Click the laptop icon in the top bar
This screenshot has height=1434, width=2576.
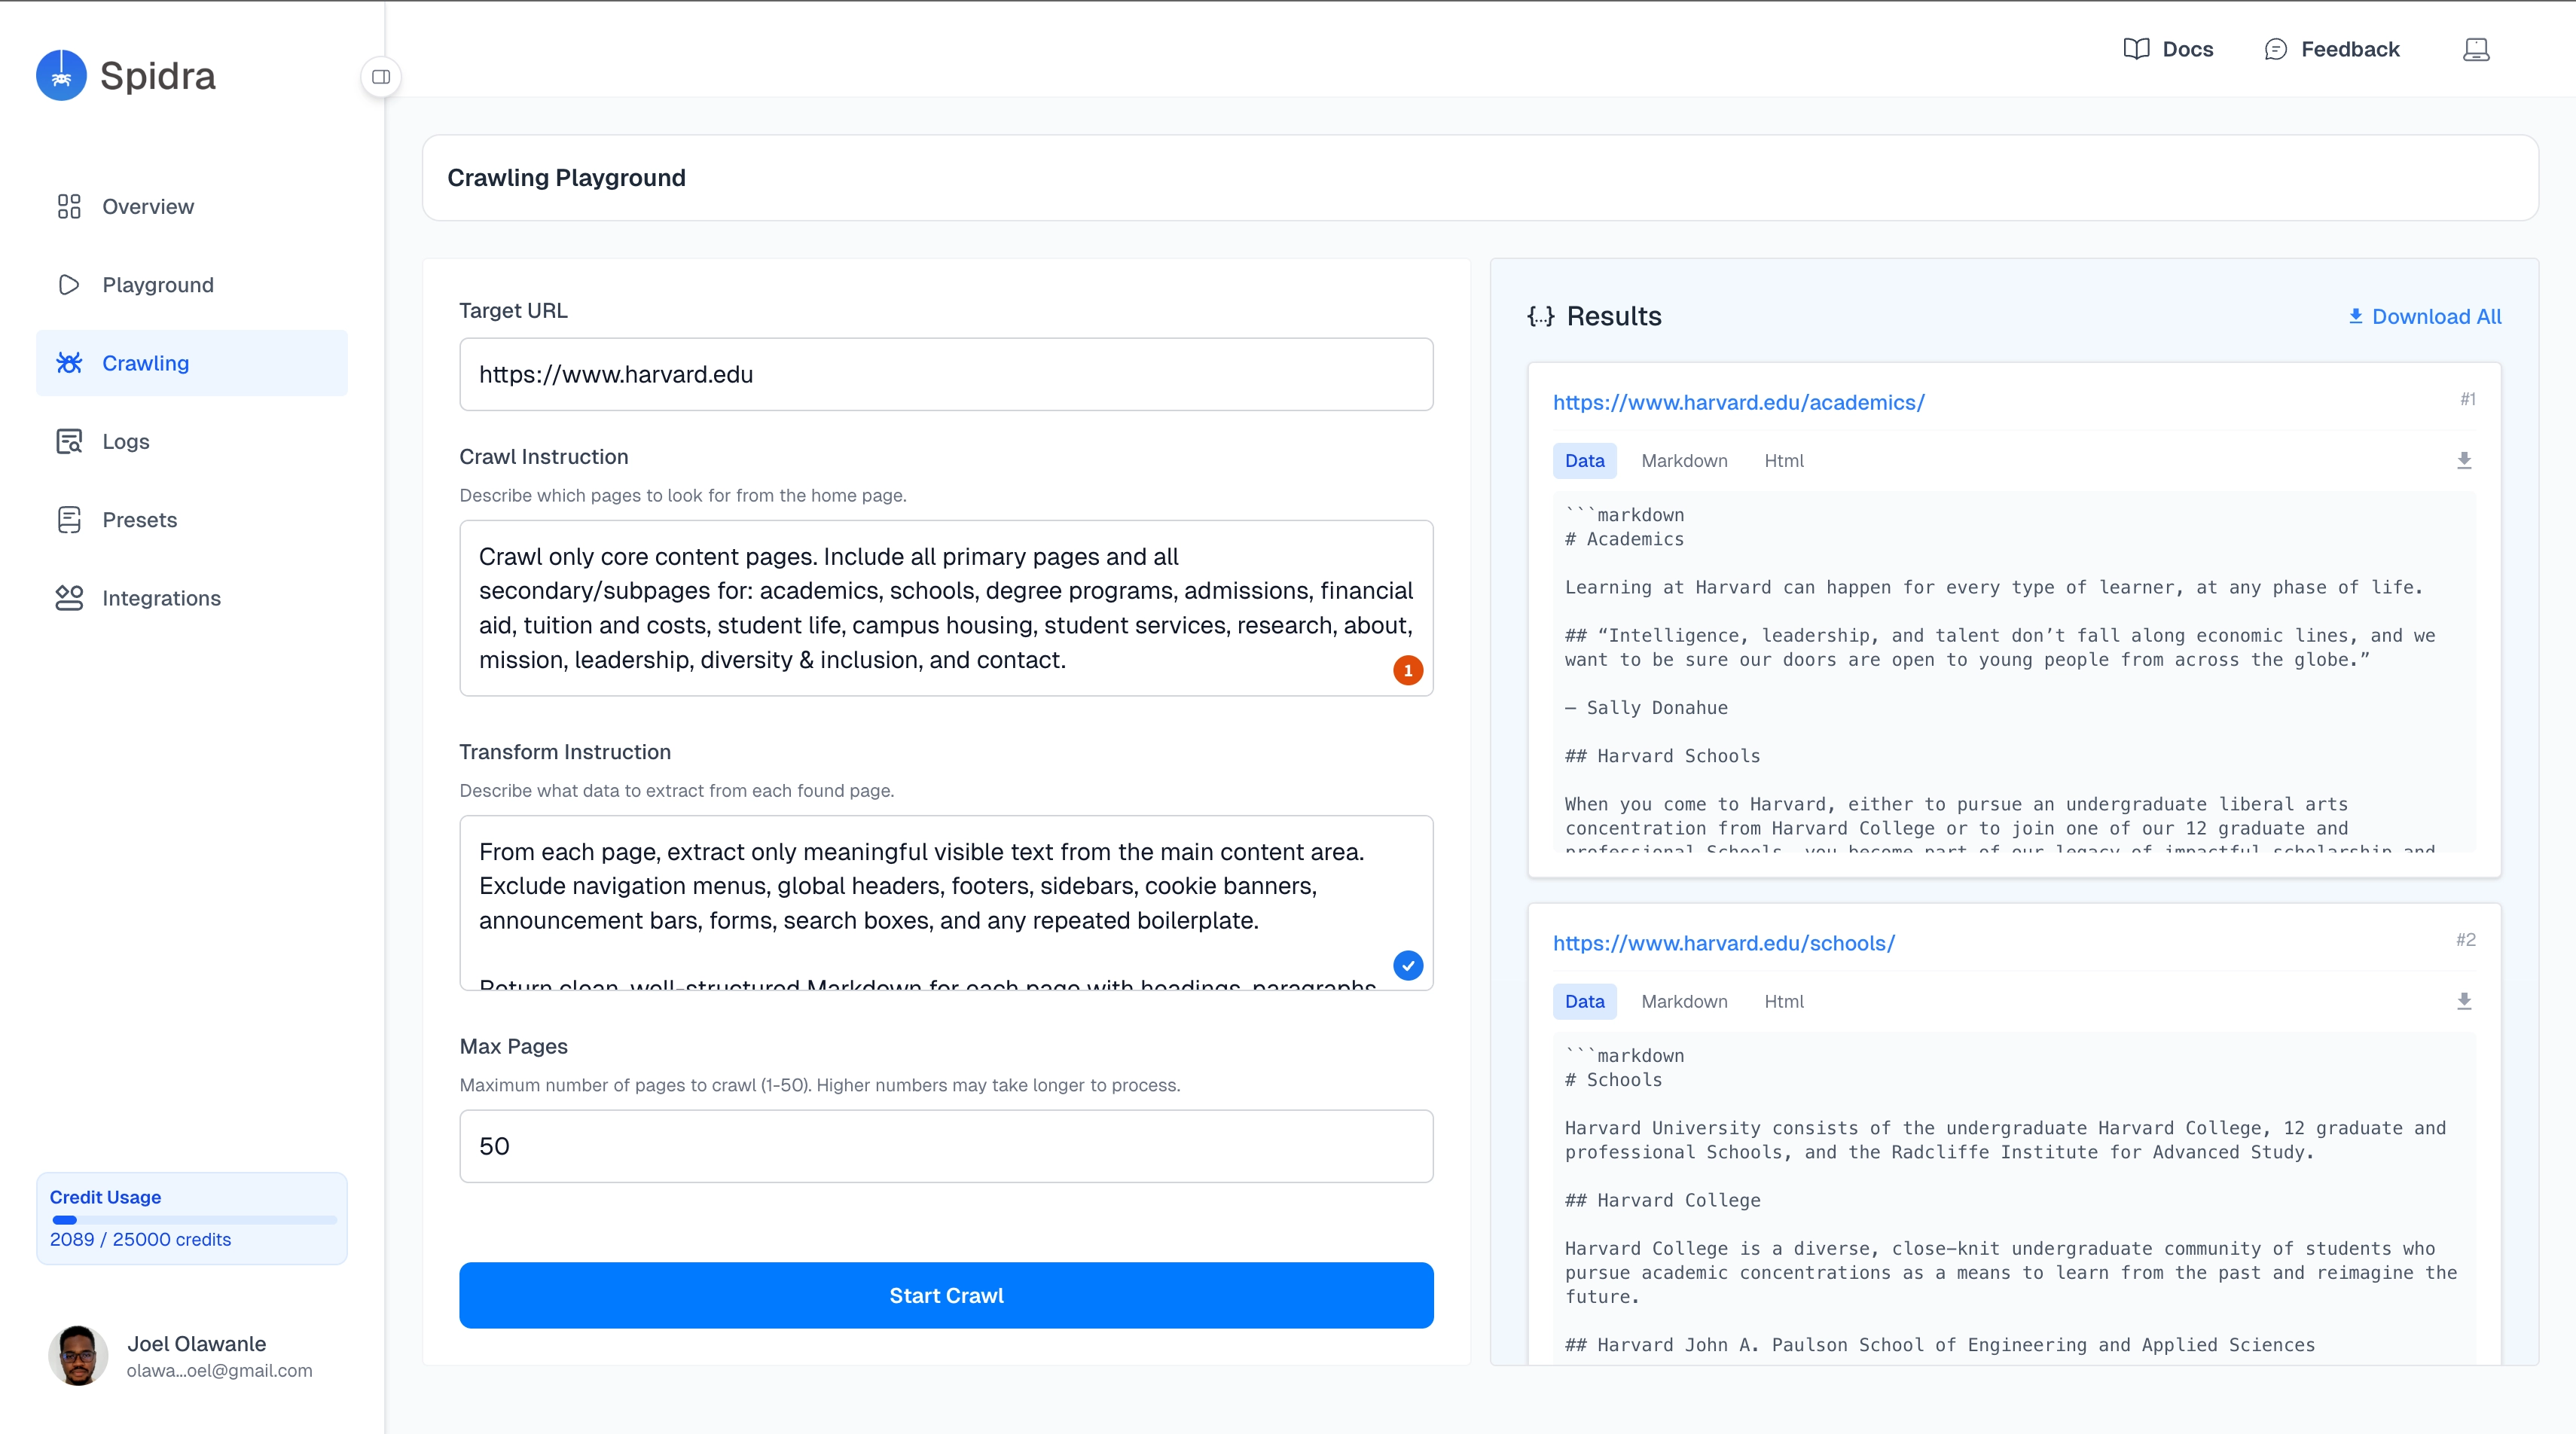[x=2475, y=49]
